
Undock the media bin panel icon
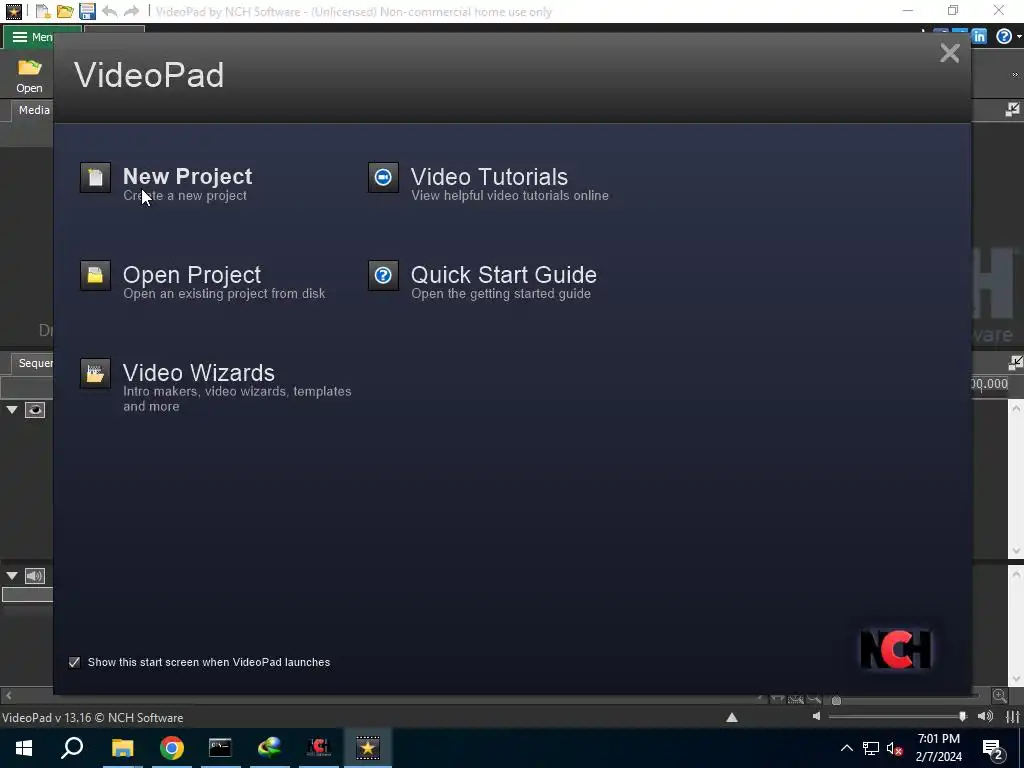1012,110
